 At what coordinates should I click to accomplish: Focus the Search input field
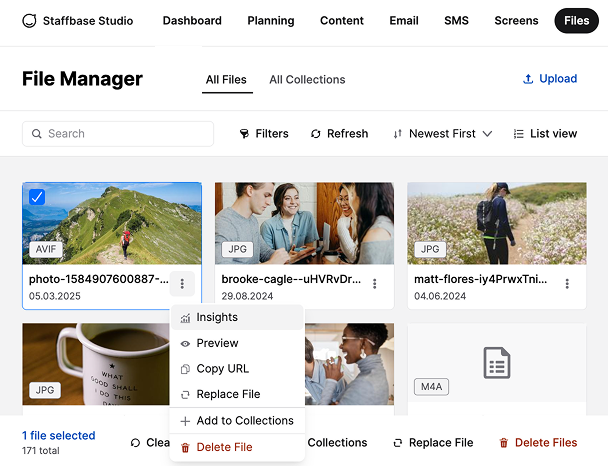[x=118, y=134]
